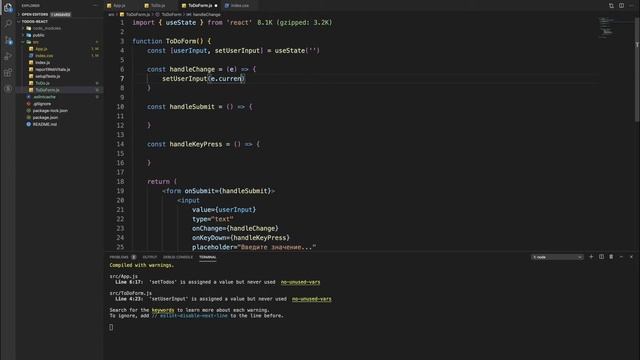The height and width of the screenshot is (360, 640).
Task: Open the Explorer view in activity bar
Action: [8, 8]
